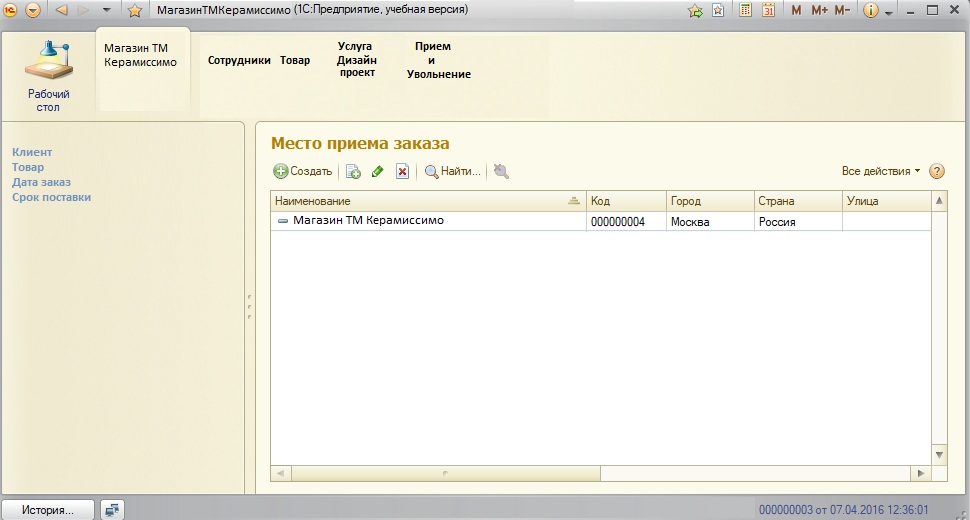Click the Улица column header

click(886, 201)
